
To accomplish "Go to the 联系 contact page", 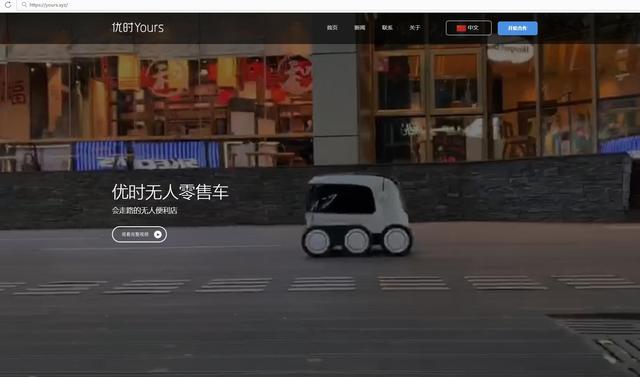I will pyautogui.click(x=387, y=28).
